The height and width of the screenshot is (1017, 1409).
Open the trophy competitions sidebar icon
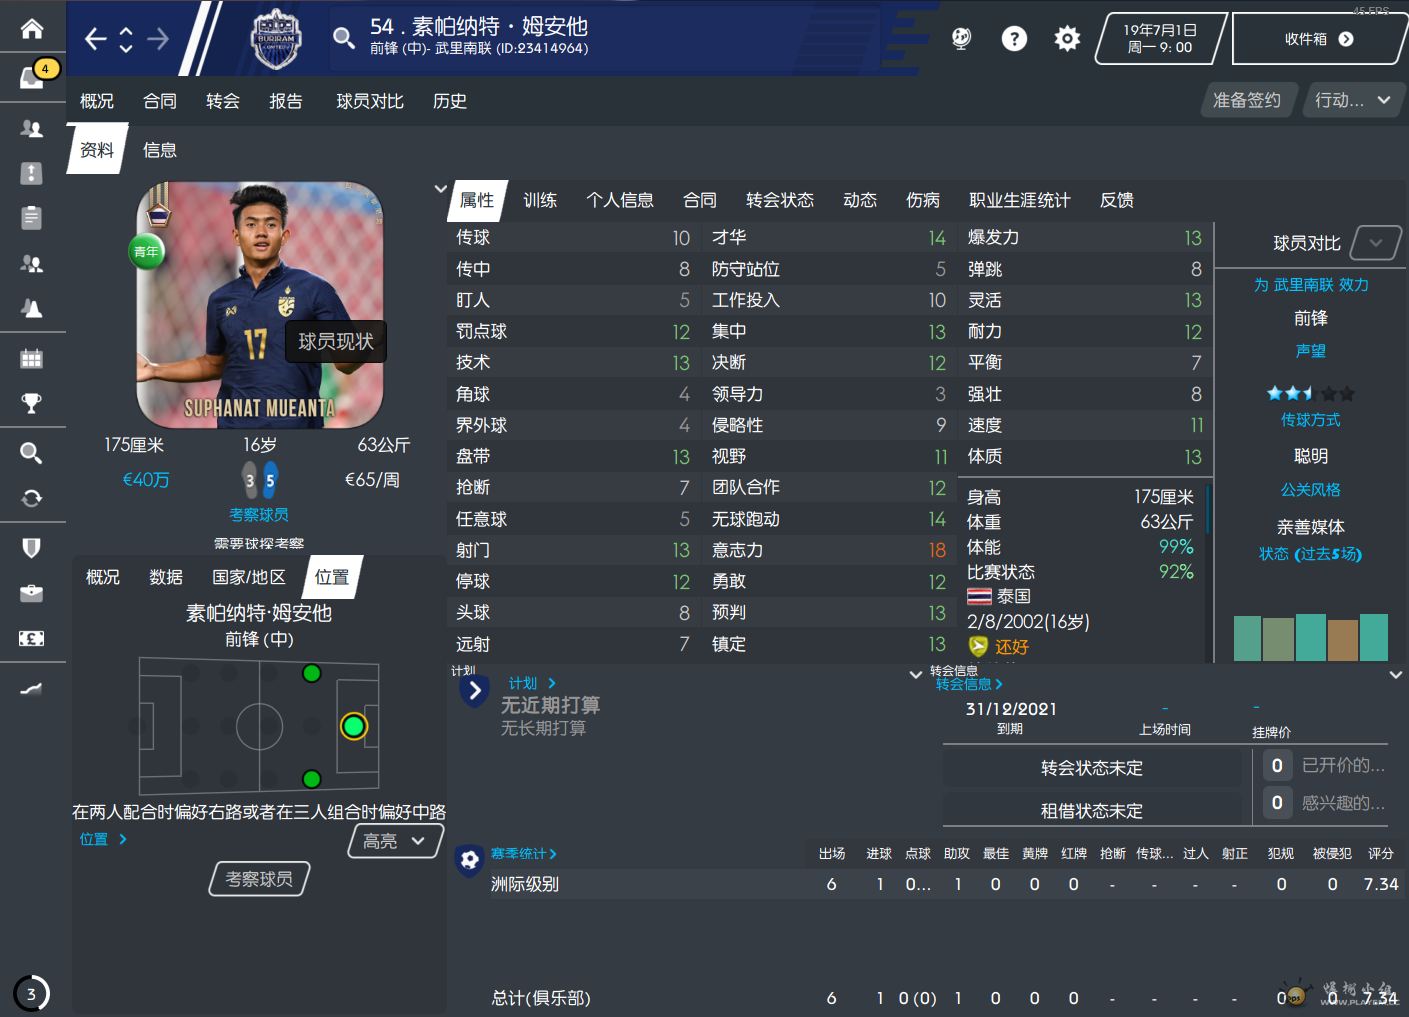click(32, 403)
